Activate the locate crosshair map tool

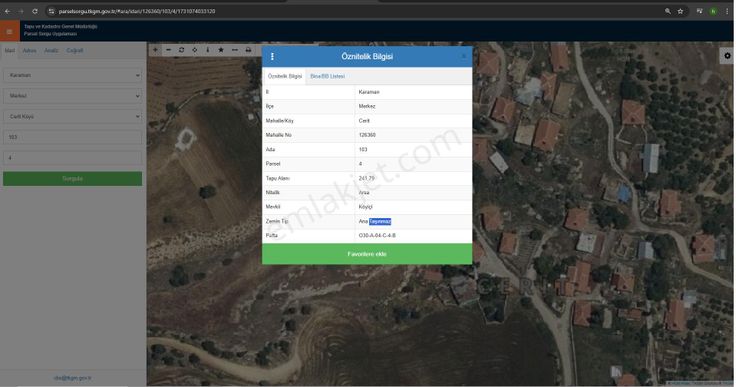[195, 50]
